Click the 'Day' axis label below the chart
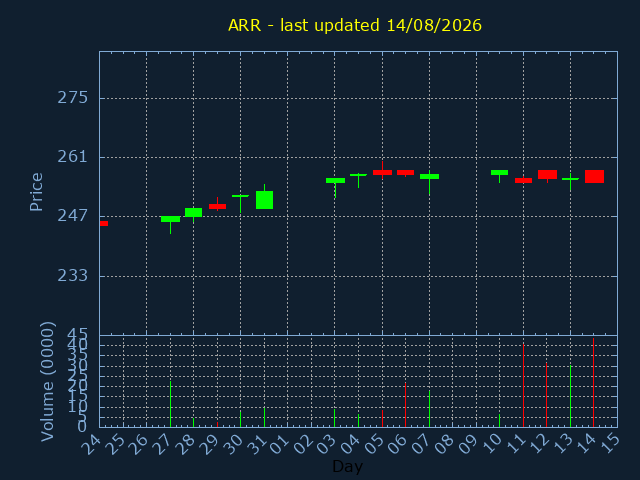The width and height of the screenshot is (640, 480). (x=347, y=466)
